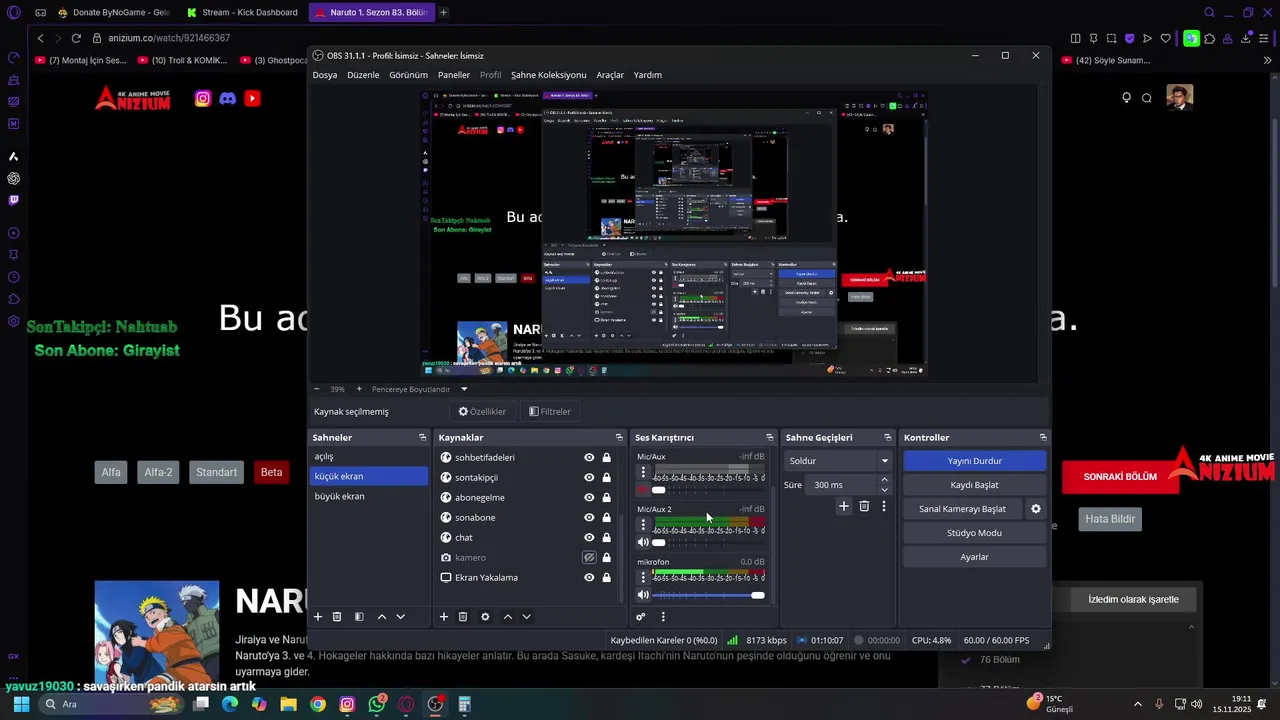This screenshot has height=720, width=1280.
Task: Move source up in Kaynaklar panel
Action: 508,617
